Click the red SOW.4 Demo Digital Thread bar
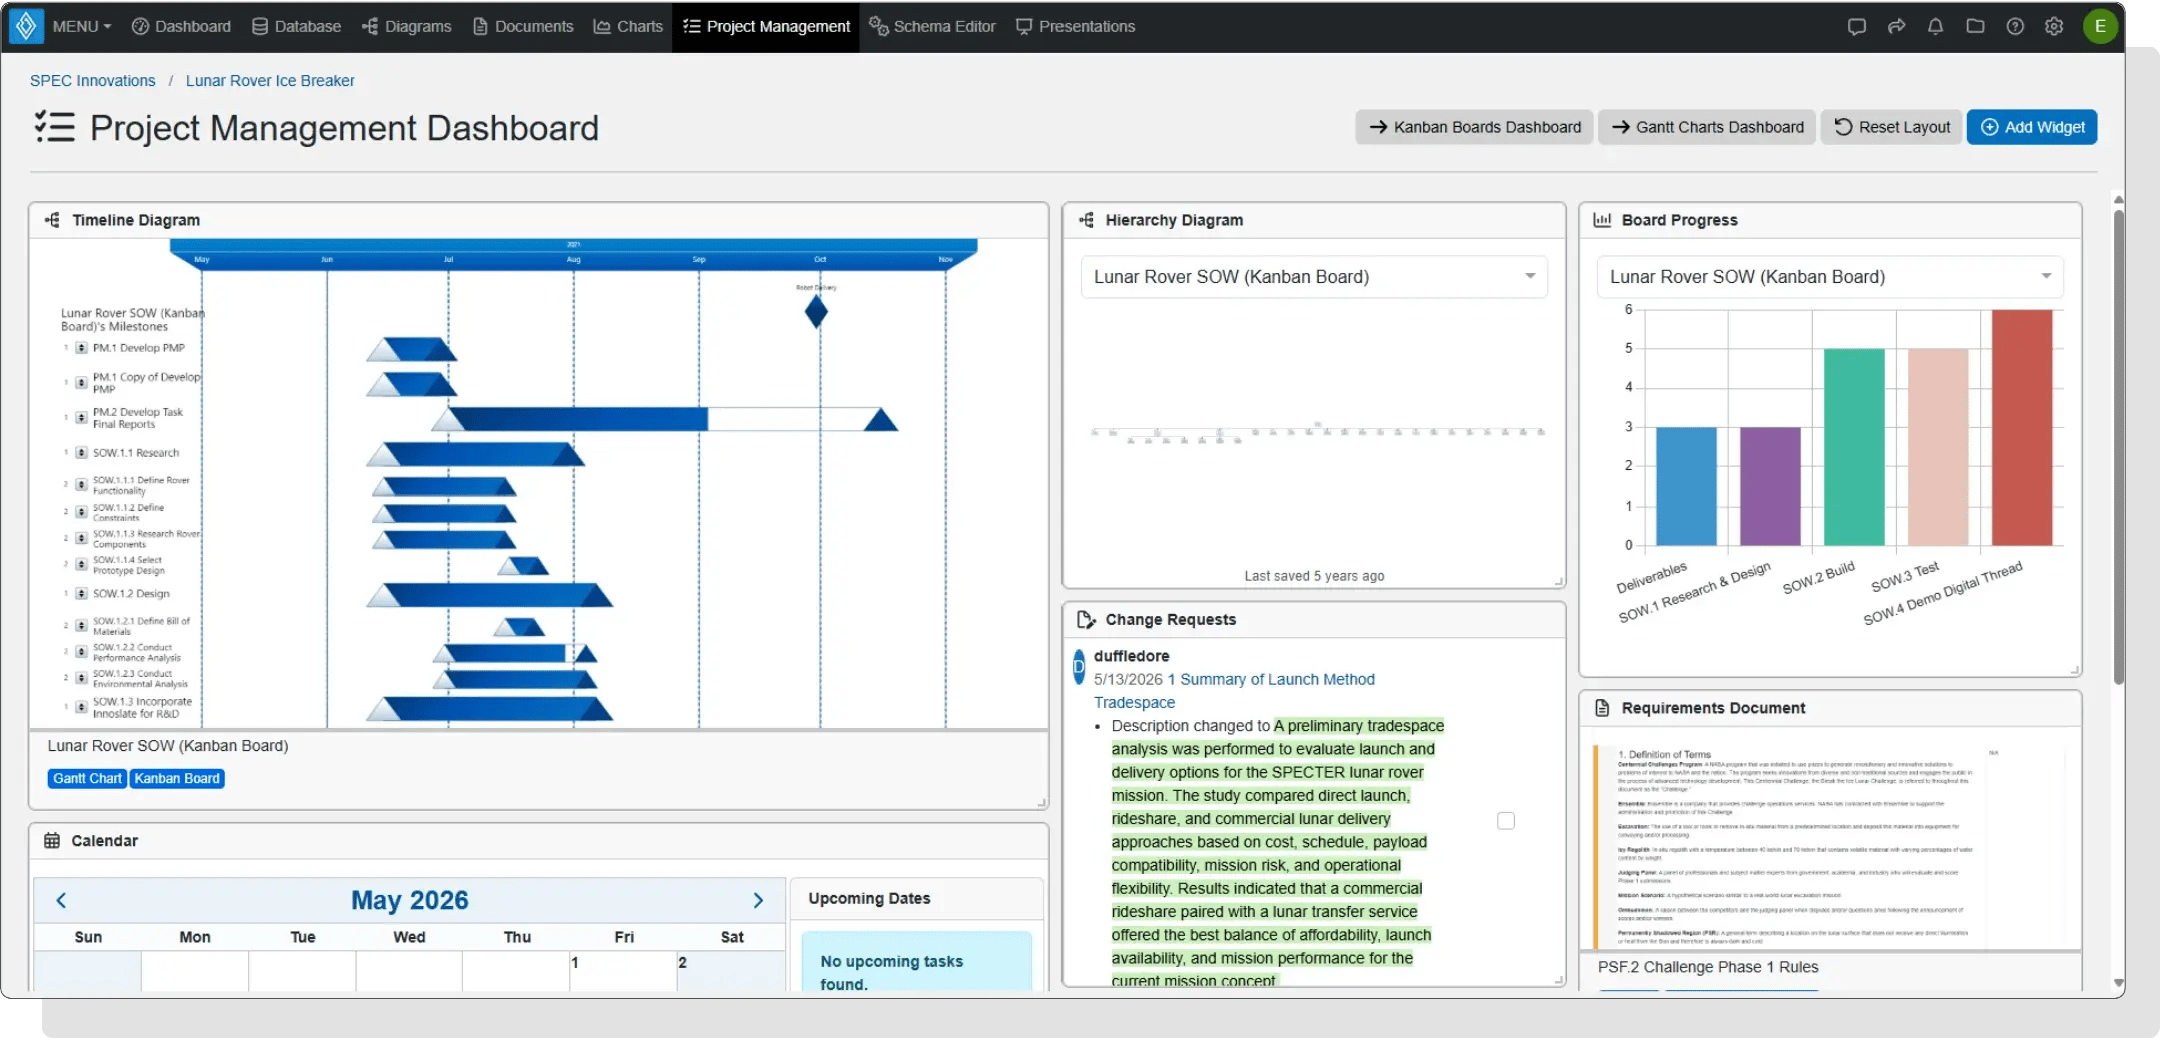 pyautogui.click(x=2022, y=428)
